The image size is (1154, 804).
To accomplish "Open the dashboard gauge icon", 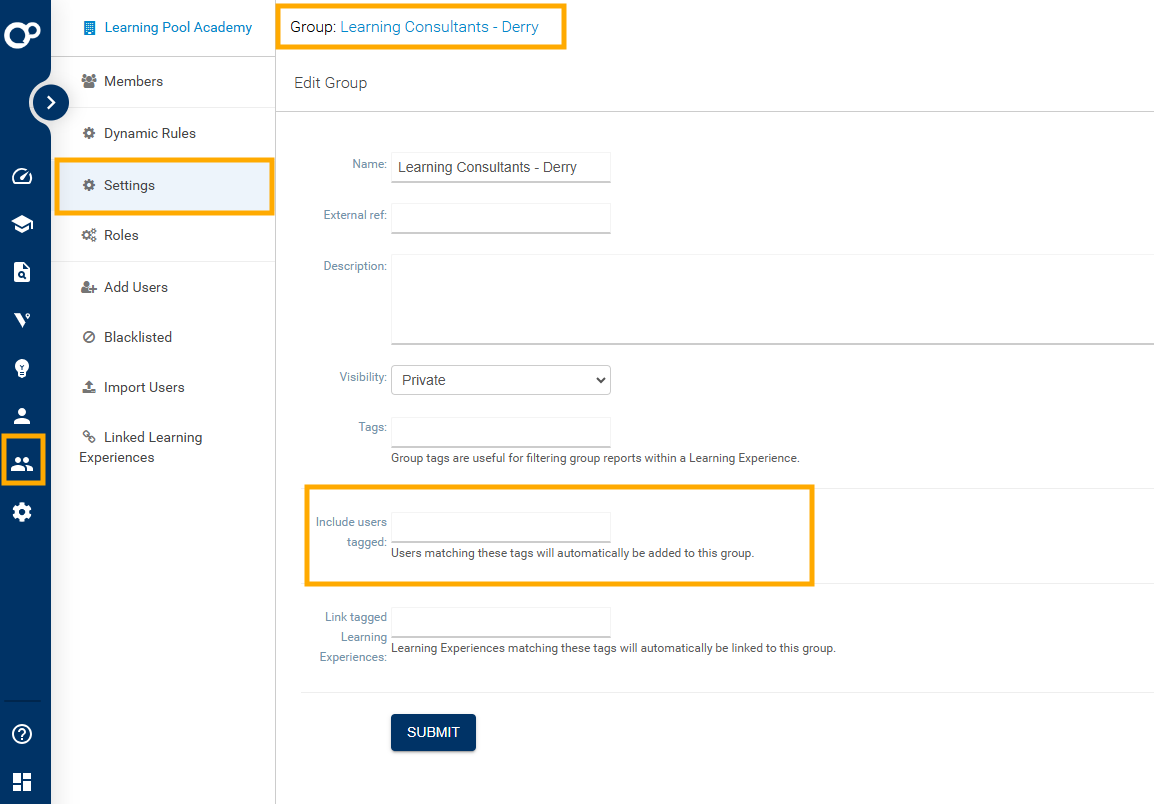I will click(x=22, y=177).
